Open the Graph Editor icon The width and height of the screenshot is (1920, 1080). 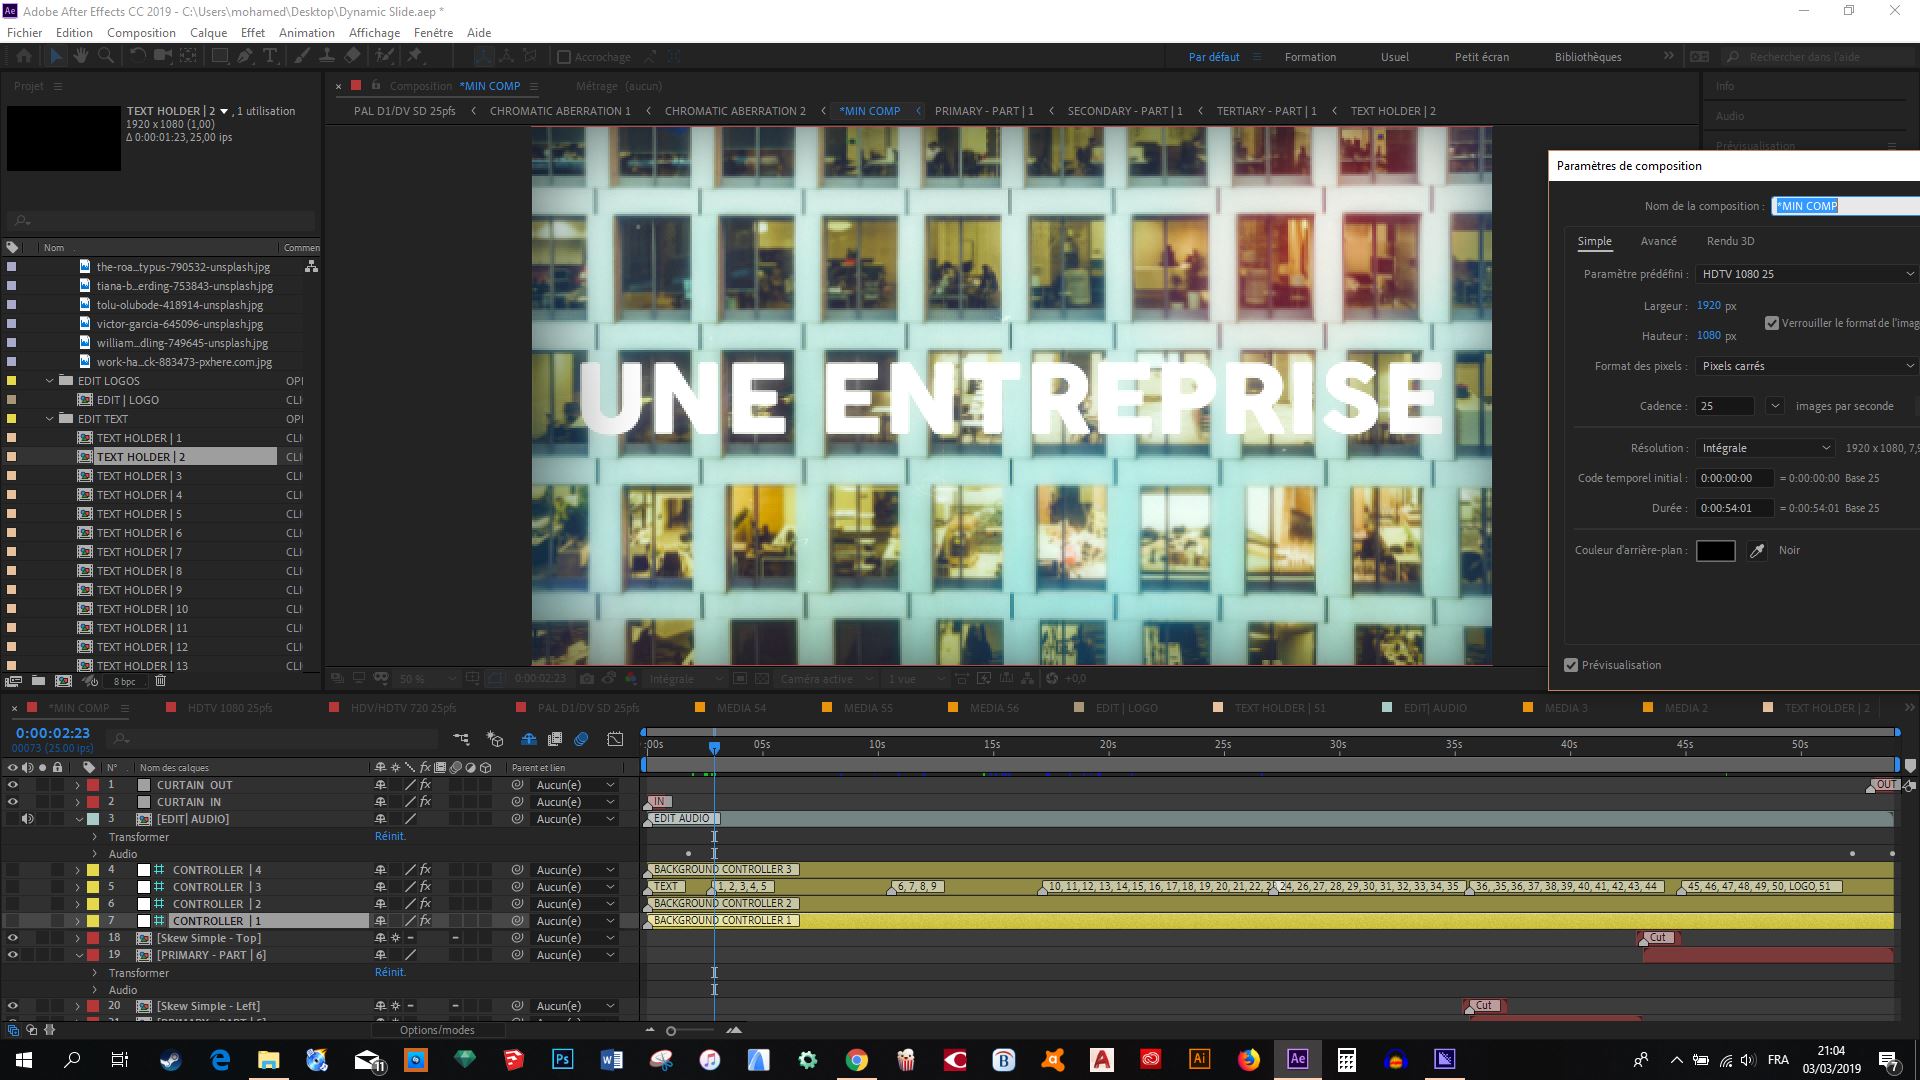coord(615,739)
